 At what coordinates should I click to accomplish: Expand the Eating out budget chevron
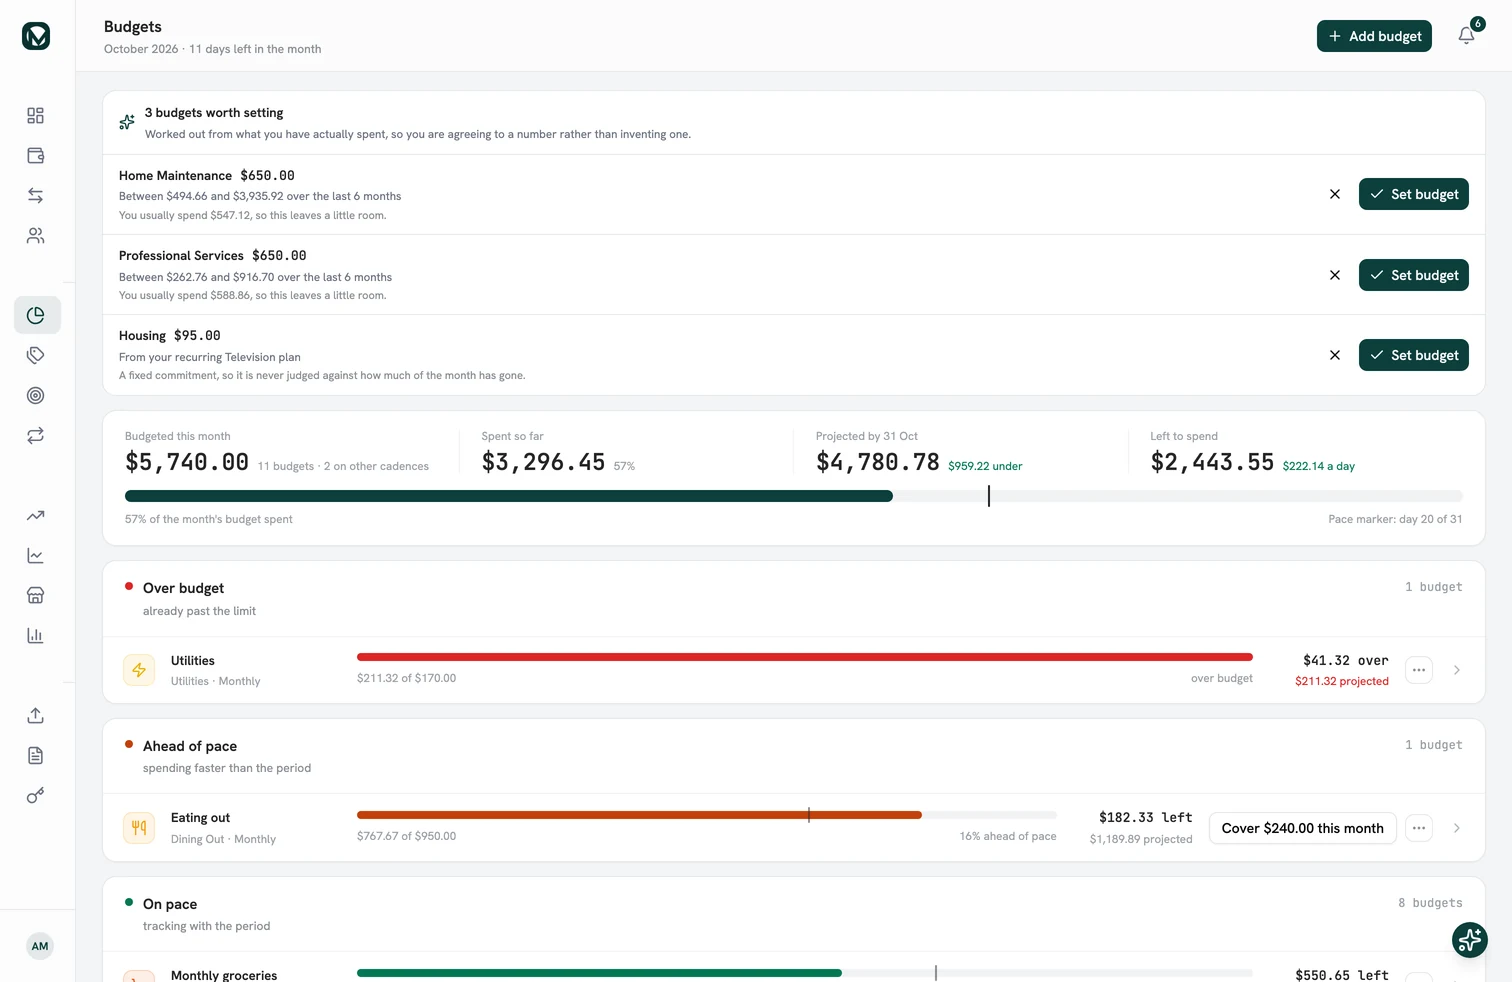coord(1457,828)
